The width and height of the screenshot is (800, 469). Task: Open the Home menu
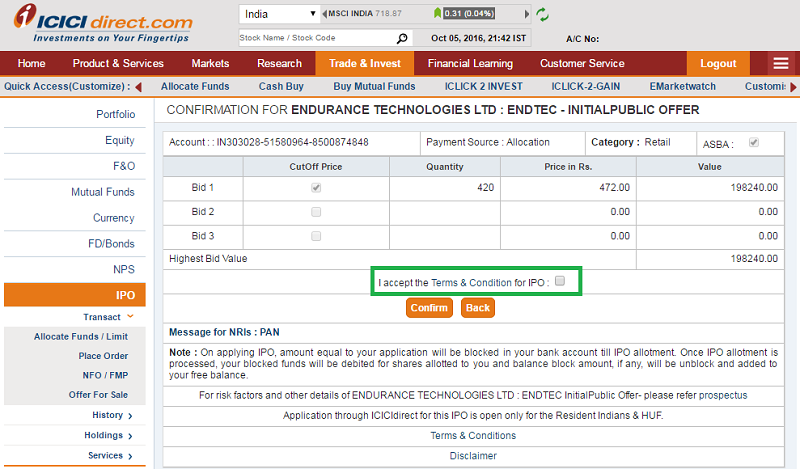pos(32,63)
